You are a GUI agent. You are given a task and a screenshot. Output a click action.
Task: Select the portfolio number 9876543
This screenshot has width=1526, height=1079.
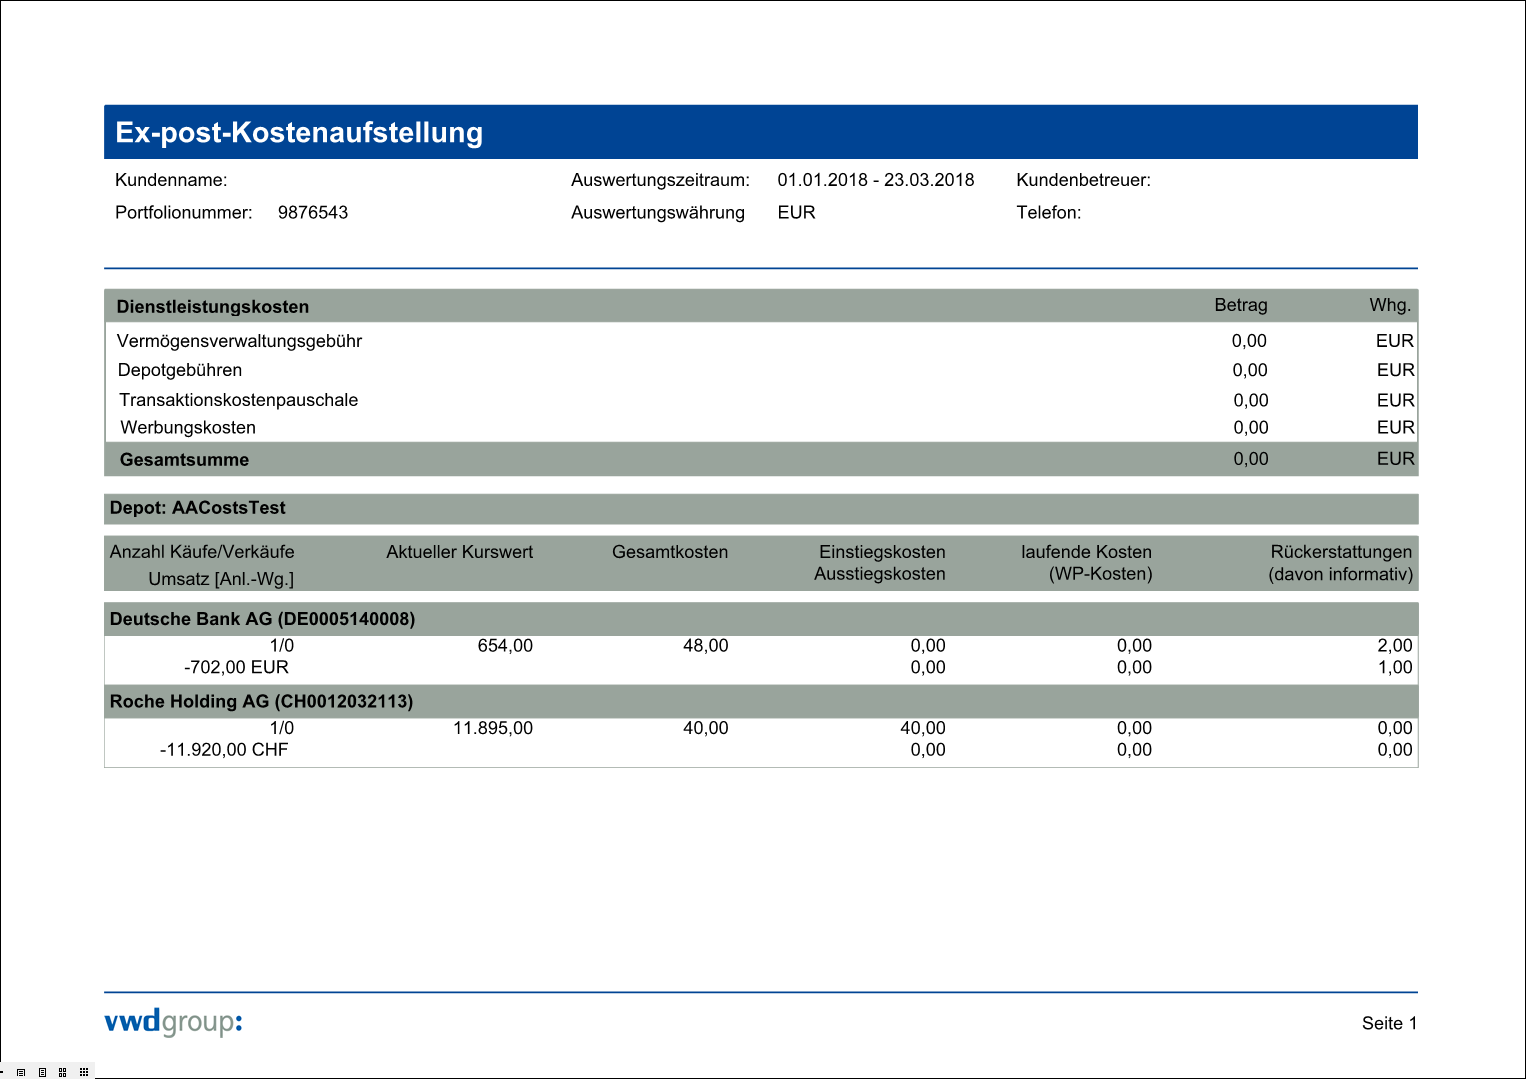pos(313,212)
